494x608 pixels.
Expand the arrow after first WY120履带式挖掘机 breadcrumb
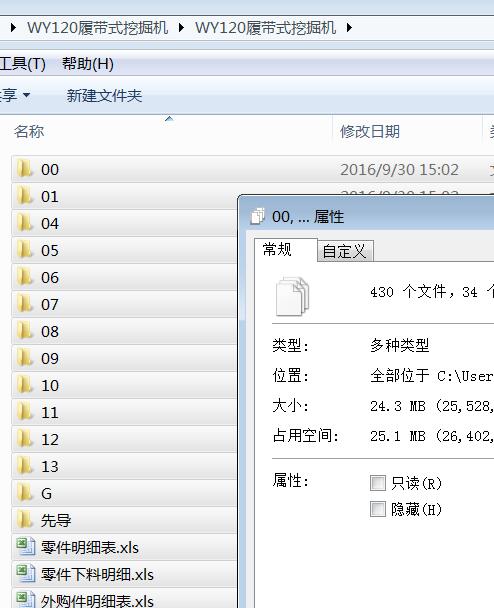tap(181, 28)
